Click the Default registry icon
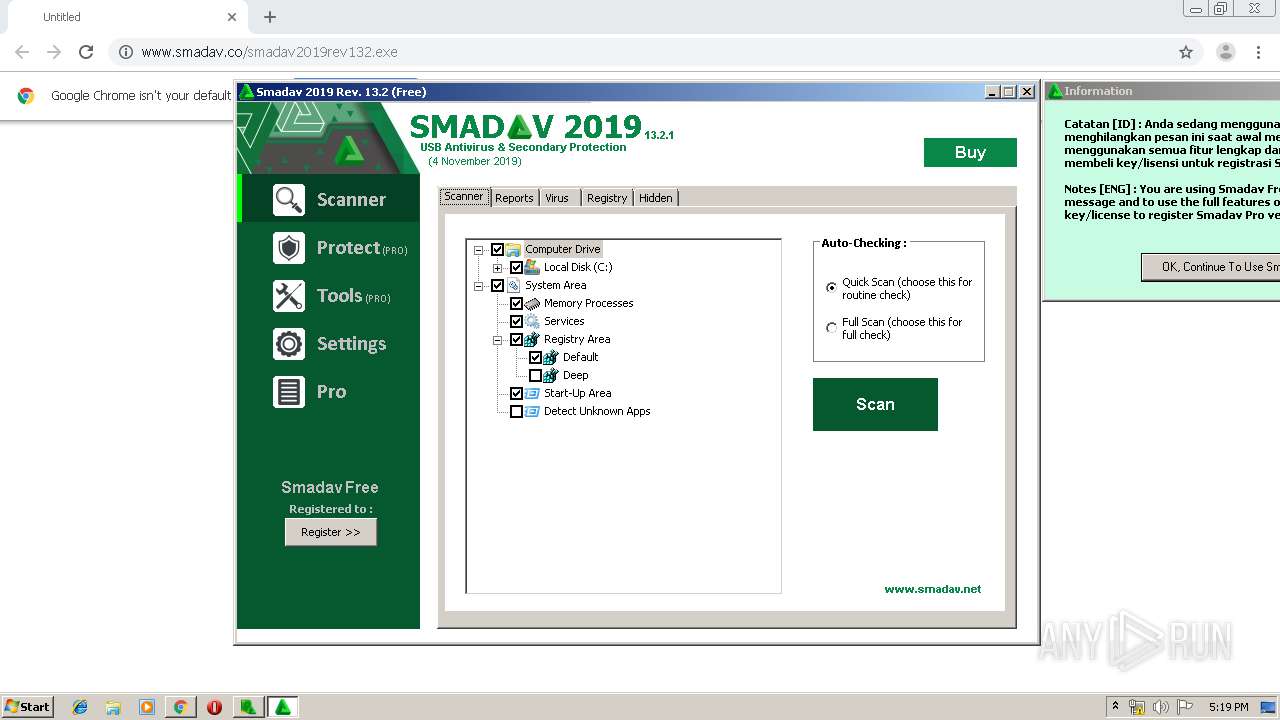This screenshot has height=720, width=1280. click(551, 357)
